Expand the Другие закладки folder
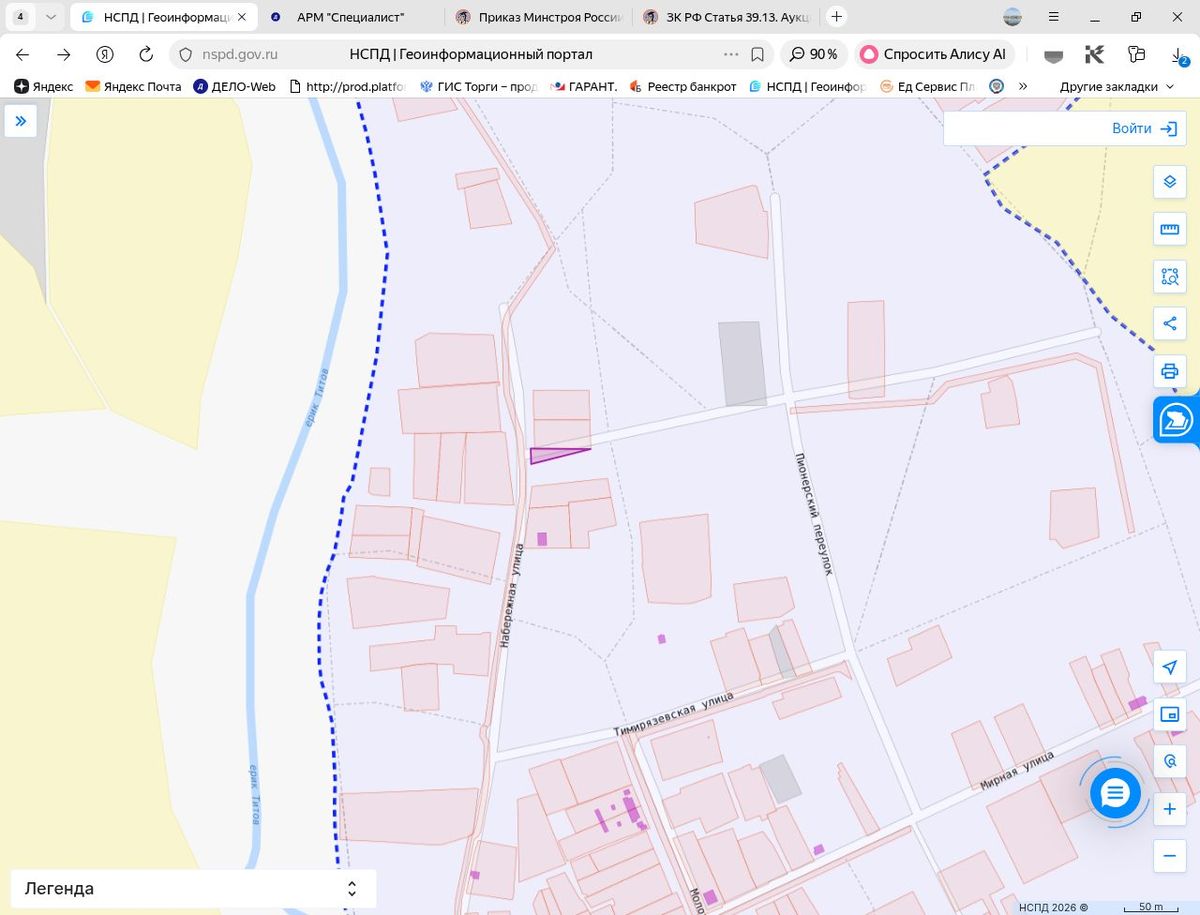This screenshot has width=1200, height=915. 1116,87
